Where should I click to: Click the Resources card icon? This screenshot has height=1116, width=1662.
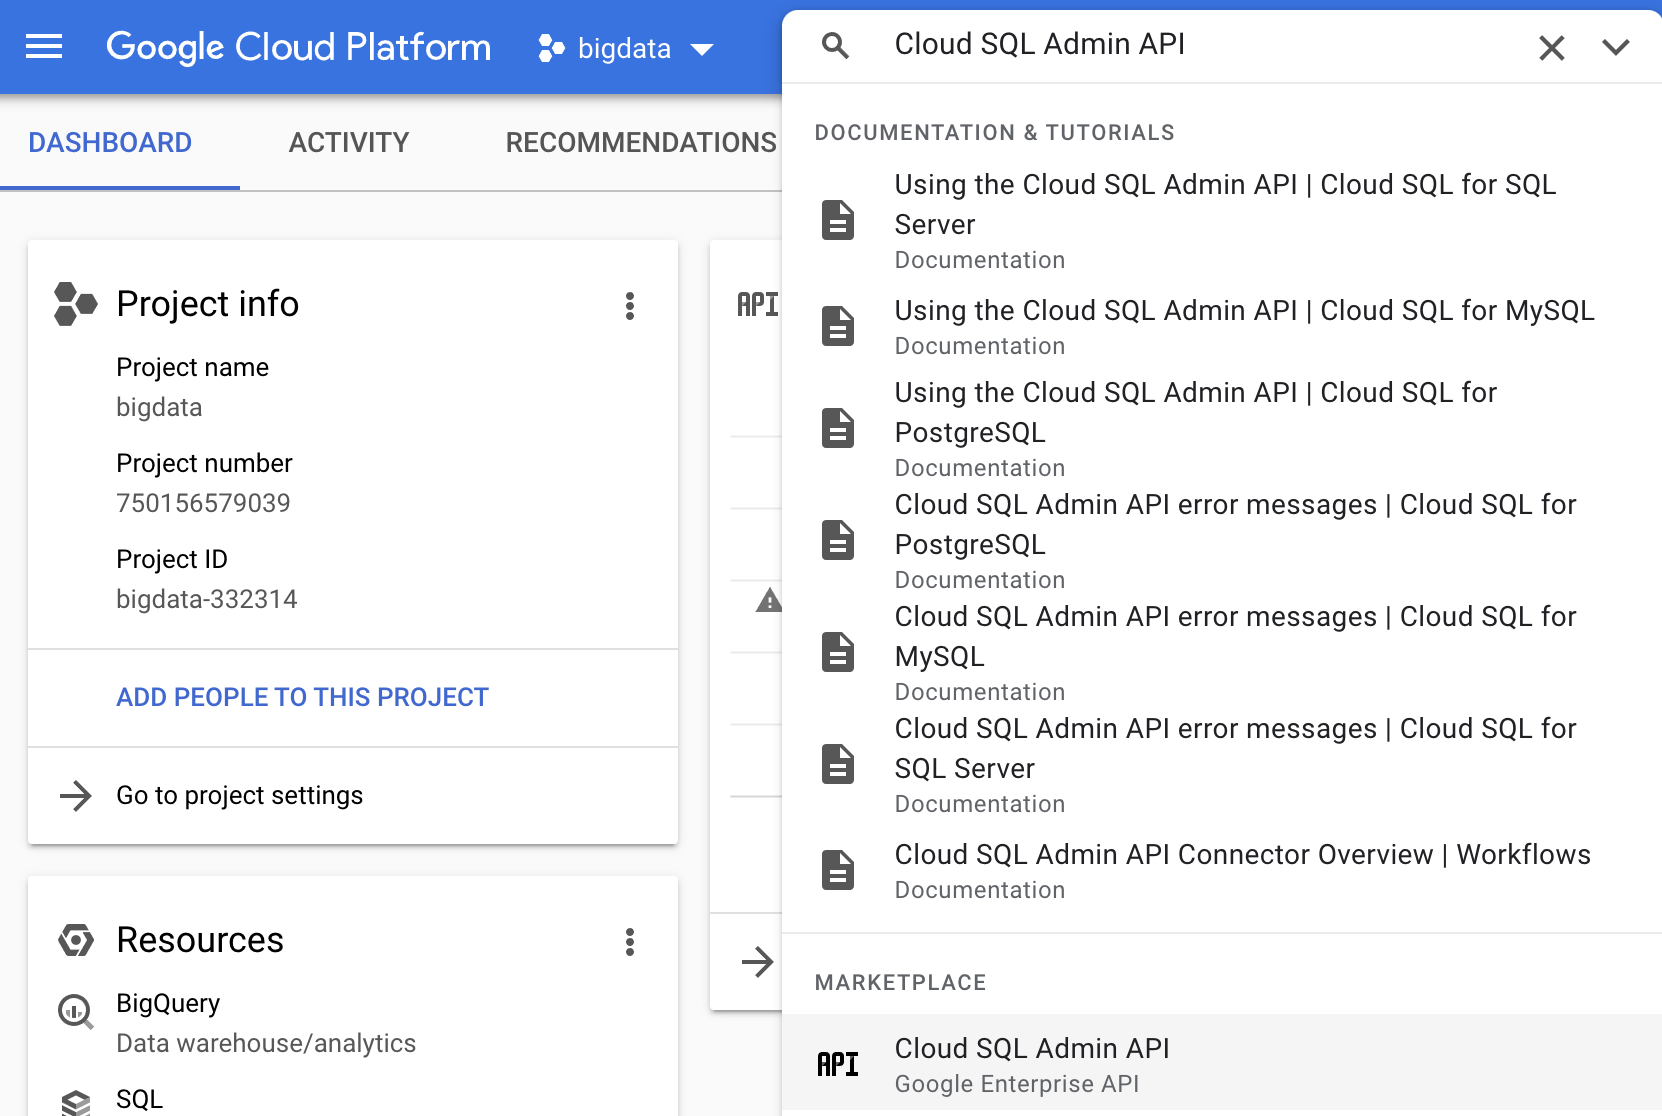[x=76, y=940]
